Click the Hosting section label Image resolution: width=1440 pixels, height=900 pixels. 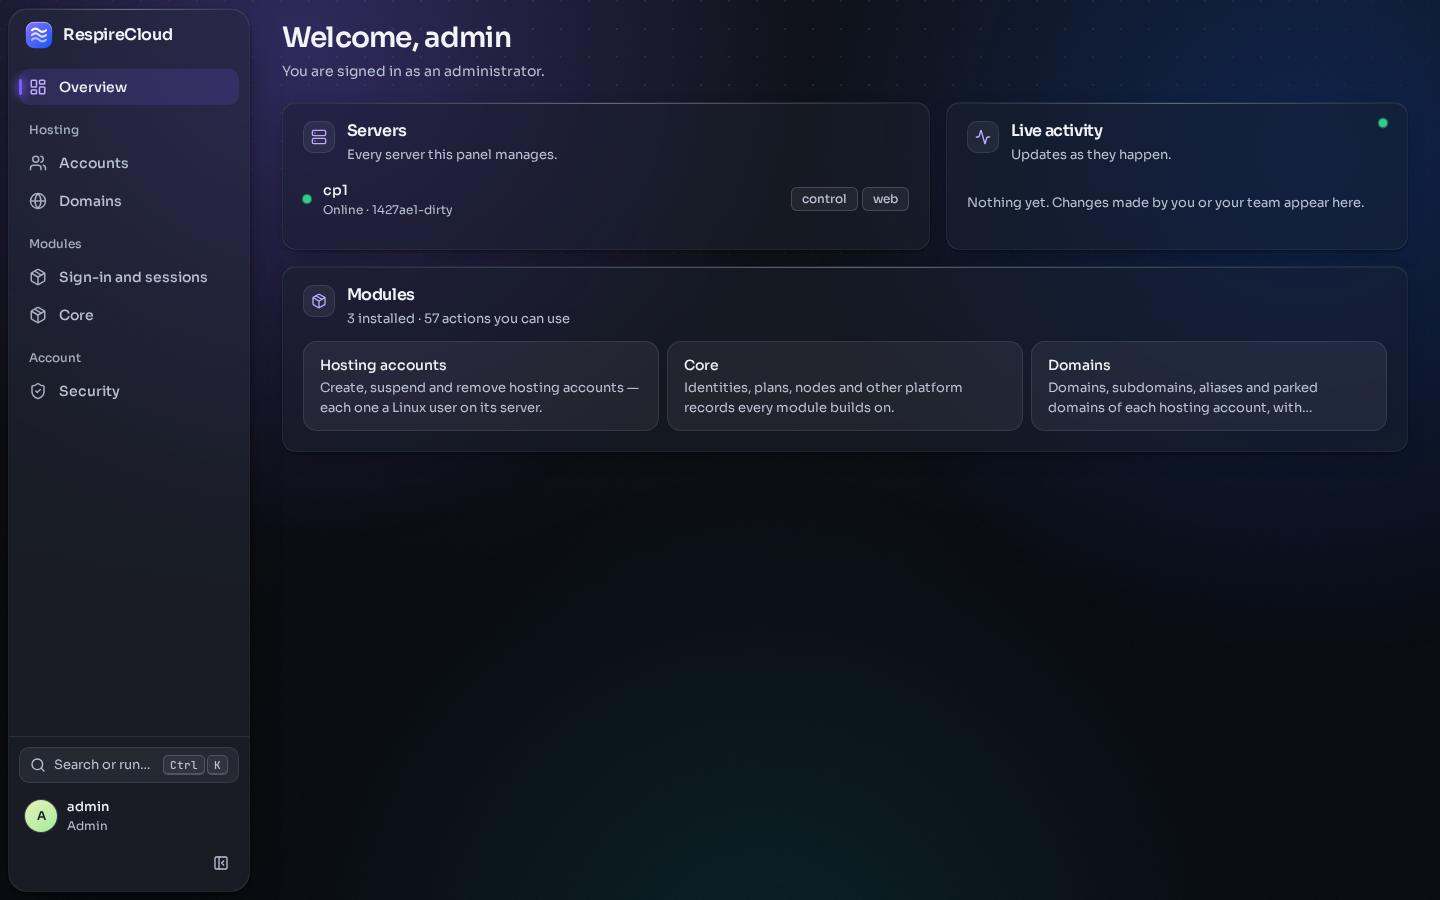coord(54,130)
